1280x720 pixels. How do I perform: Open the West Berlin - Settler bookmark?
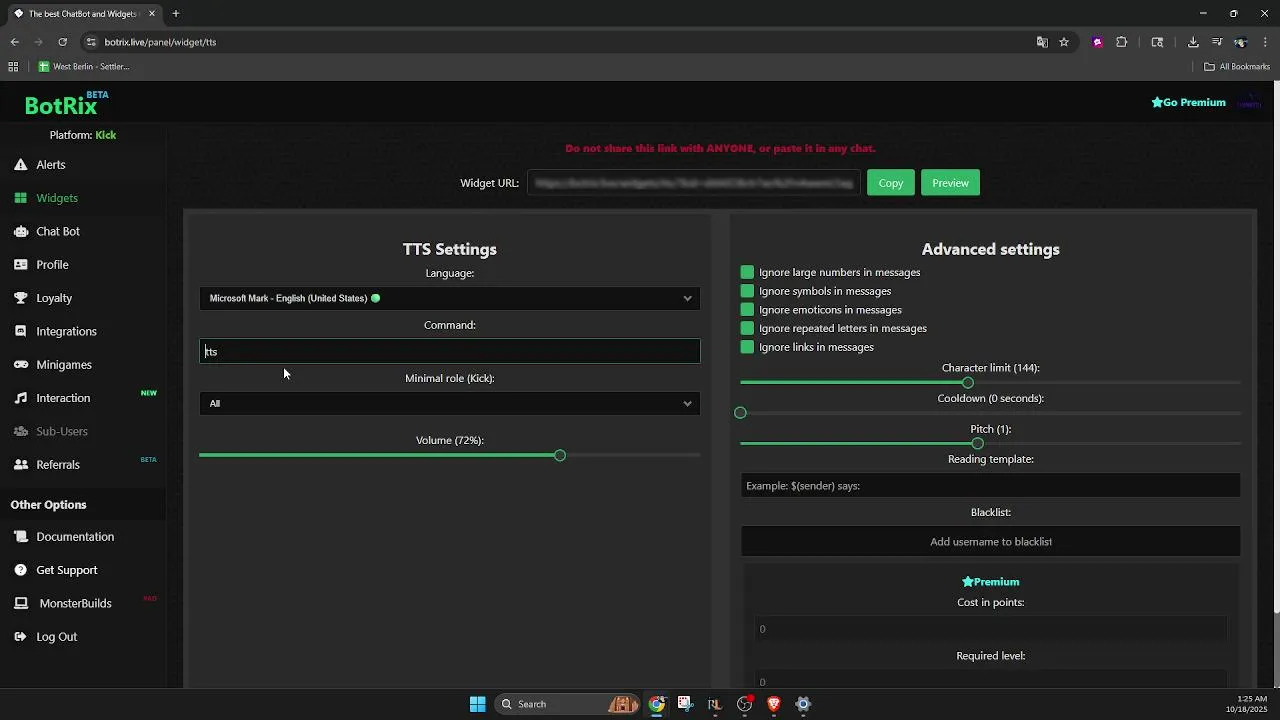(x=84, y=67)
